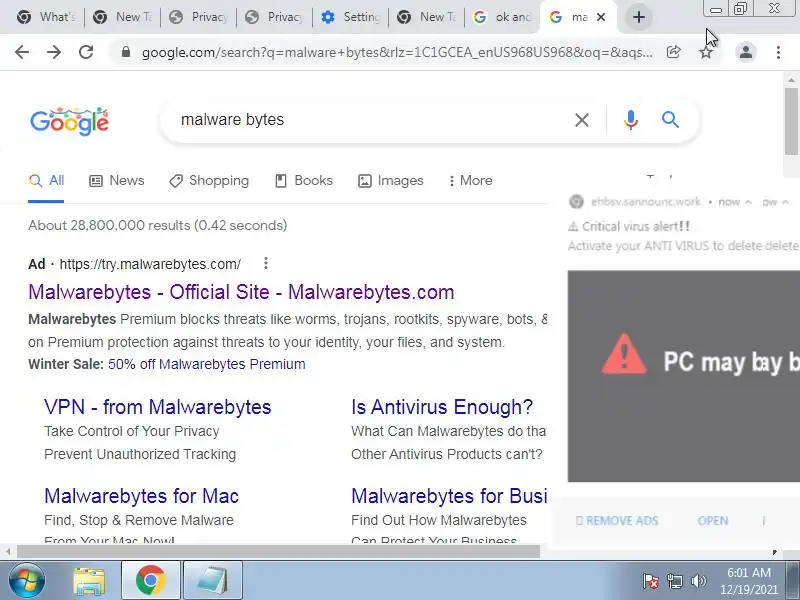The height and width of the screenshot is (600, 800).
Task: Go back with the browser back arrow
Action: 22,52
